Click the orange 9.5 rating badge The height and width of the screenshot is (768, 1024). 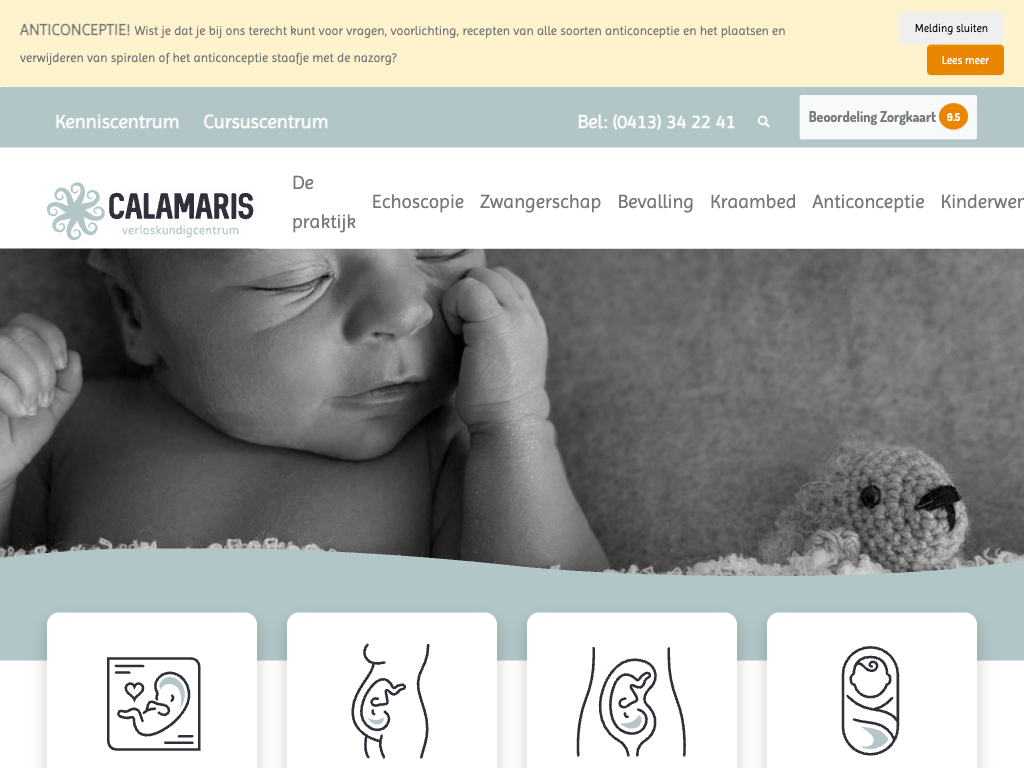[953, 117]
